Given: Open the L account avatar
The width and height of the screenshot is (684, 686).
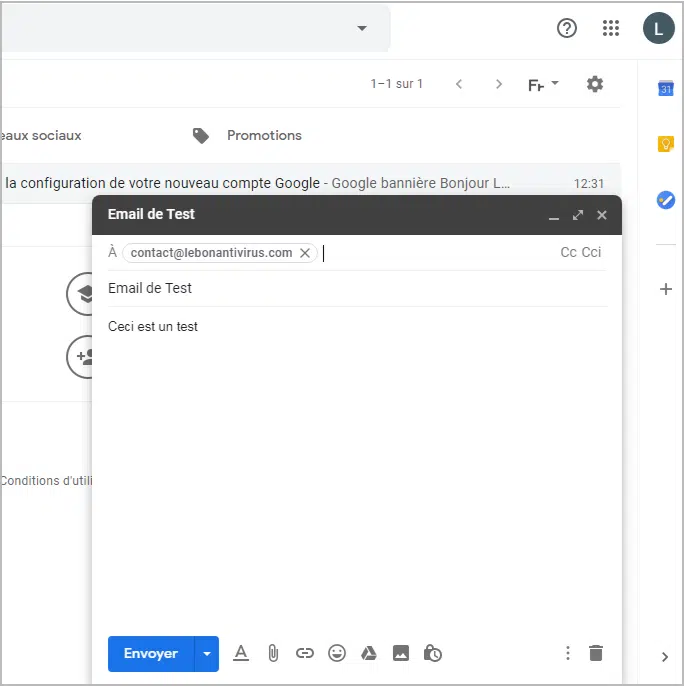Looking at the screenshot, I should click(x=658, y=28).
